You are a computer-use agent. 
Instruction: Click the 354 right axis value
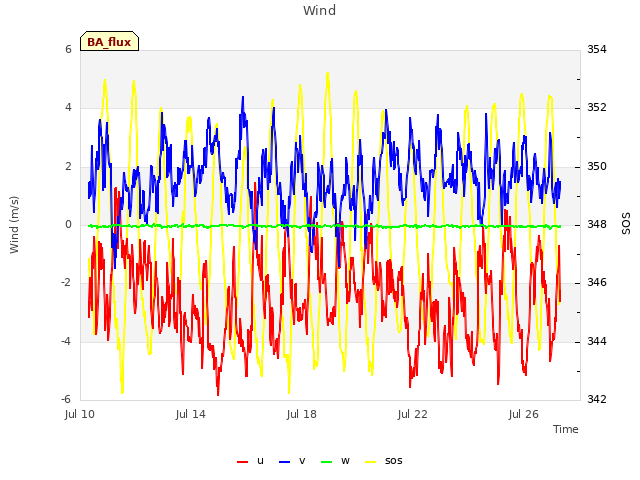(x=597, y=49)
